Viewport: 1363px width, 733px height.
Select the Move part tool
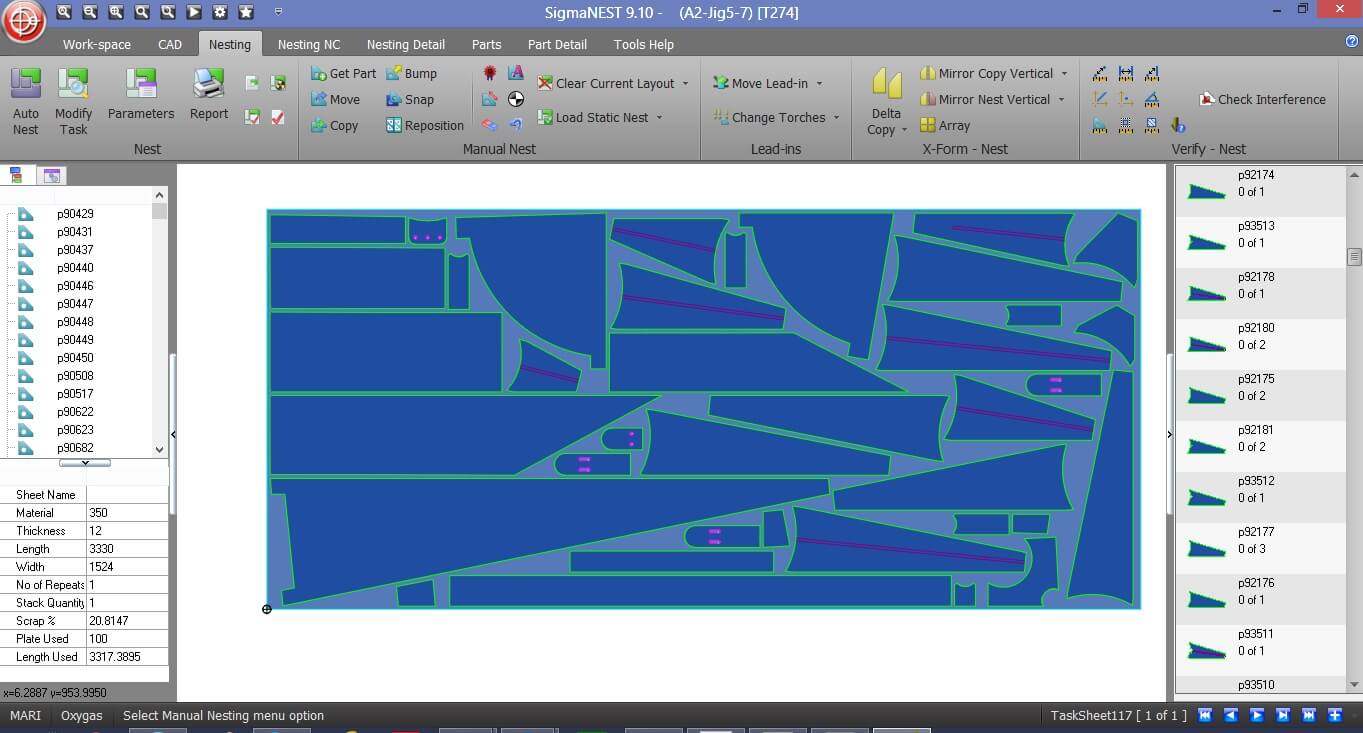tap(335, 99)
